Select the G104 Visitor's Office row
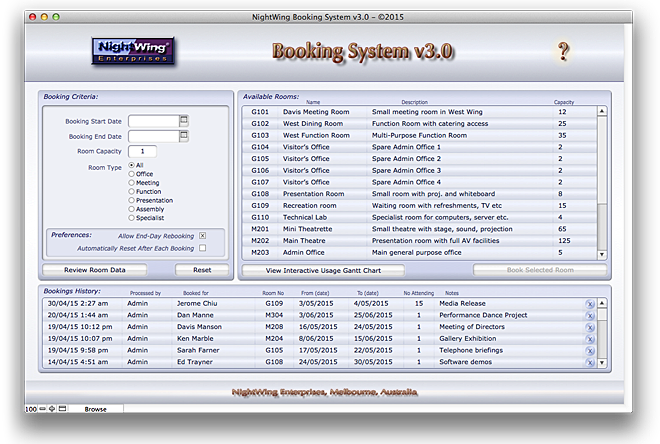660x444 pixels. (x=420, y=147)
